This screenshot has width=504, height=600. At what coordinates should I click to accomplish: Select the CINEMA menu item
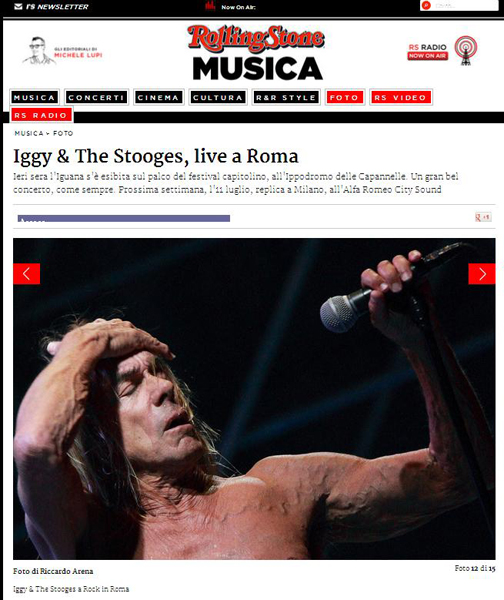tap(158, 98)
